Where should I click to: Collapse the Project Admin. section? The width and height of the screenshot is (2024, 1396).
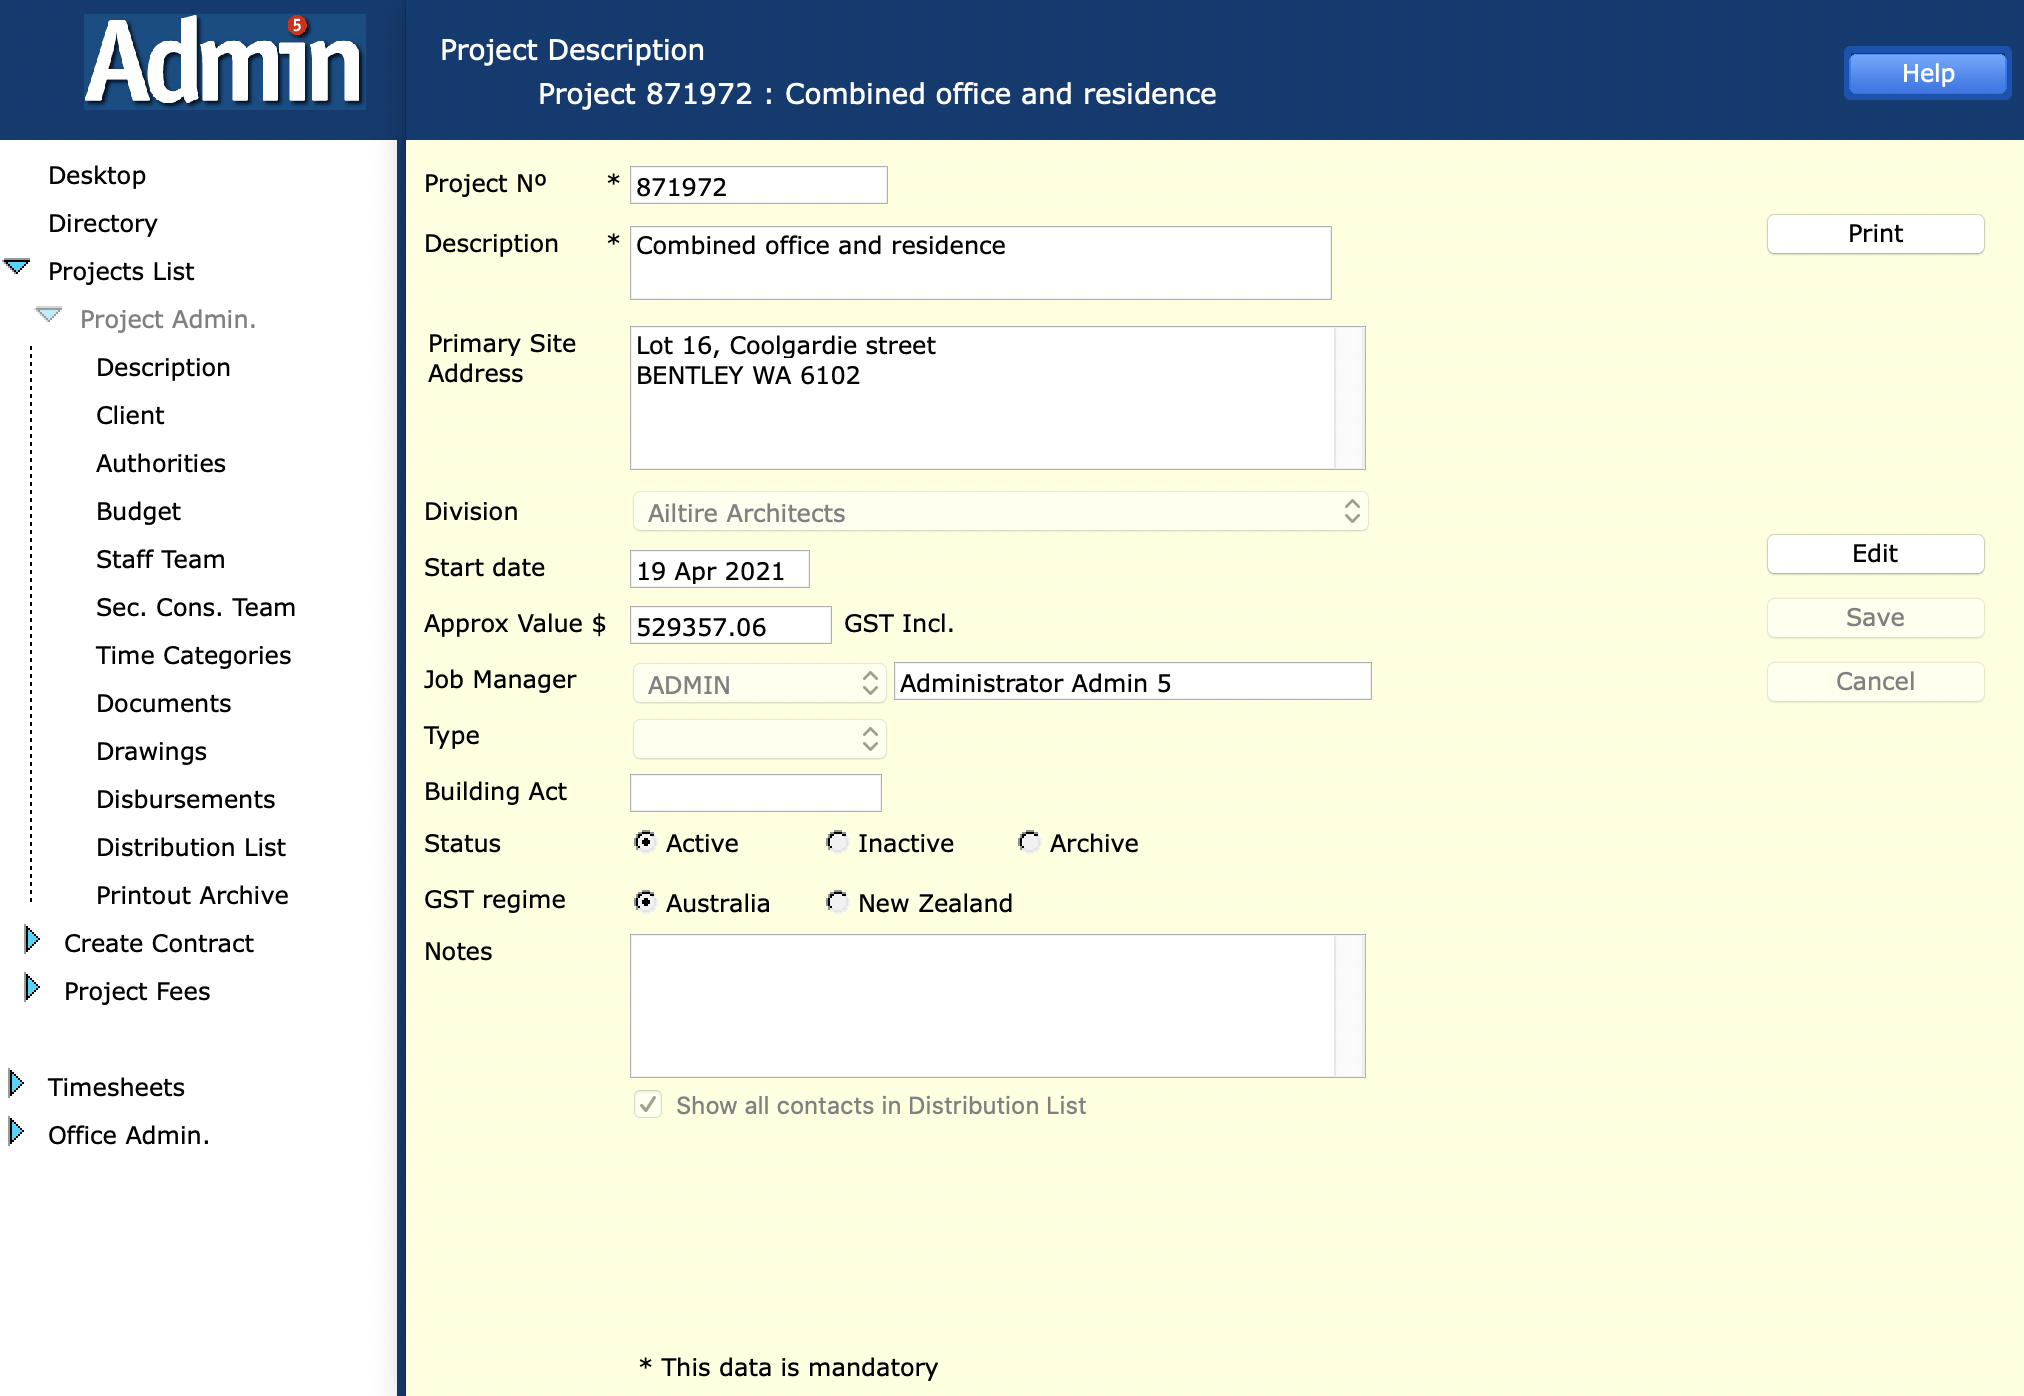pyautogui.click(x=49, y=316)
